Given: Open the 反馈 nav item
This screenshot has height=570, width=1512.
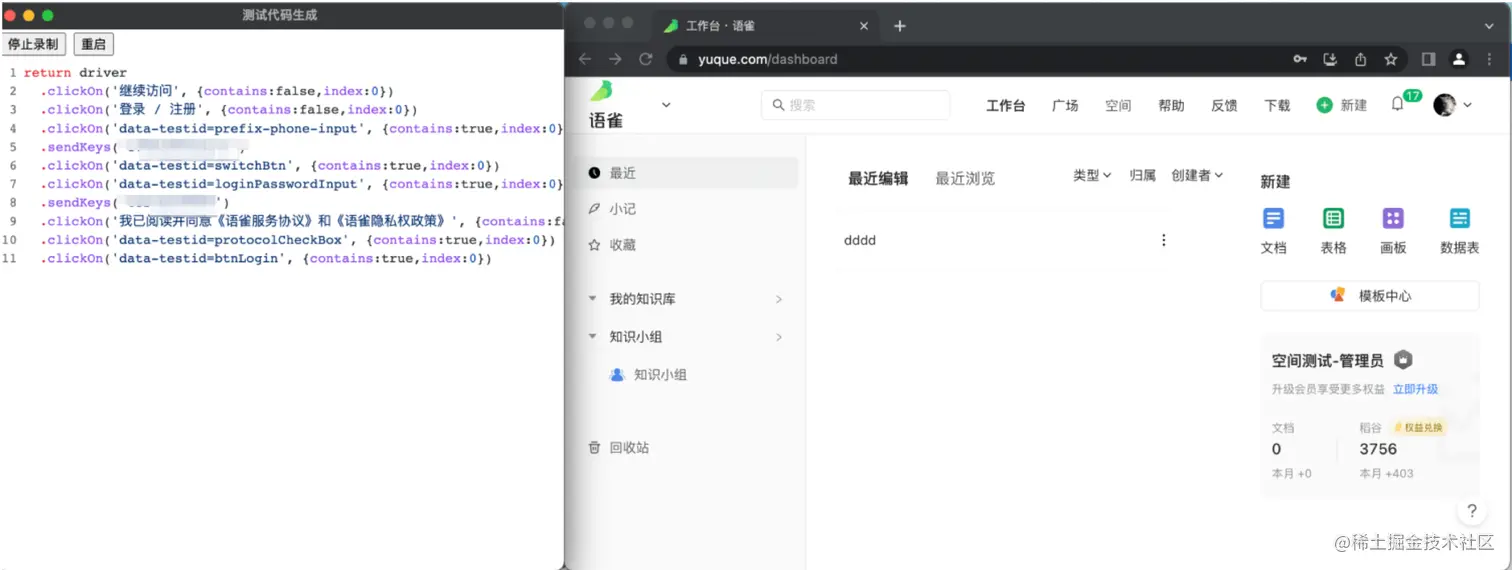Looking at the screenshot, I should 1224,105.
